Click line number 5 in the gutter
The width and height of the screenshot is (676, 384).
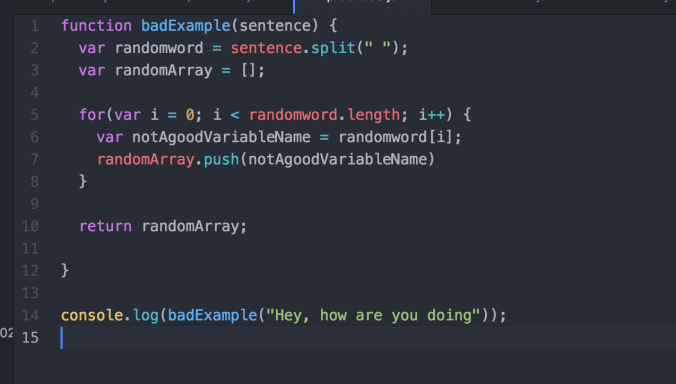point(34,115)
